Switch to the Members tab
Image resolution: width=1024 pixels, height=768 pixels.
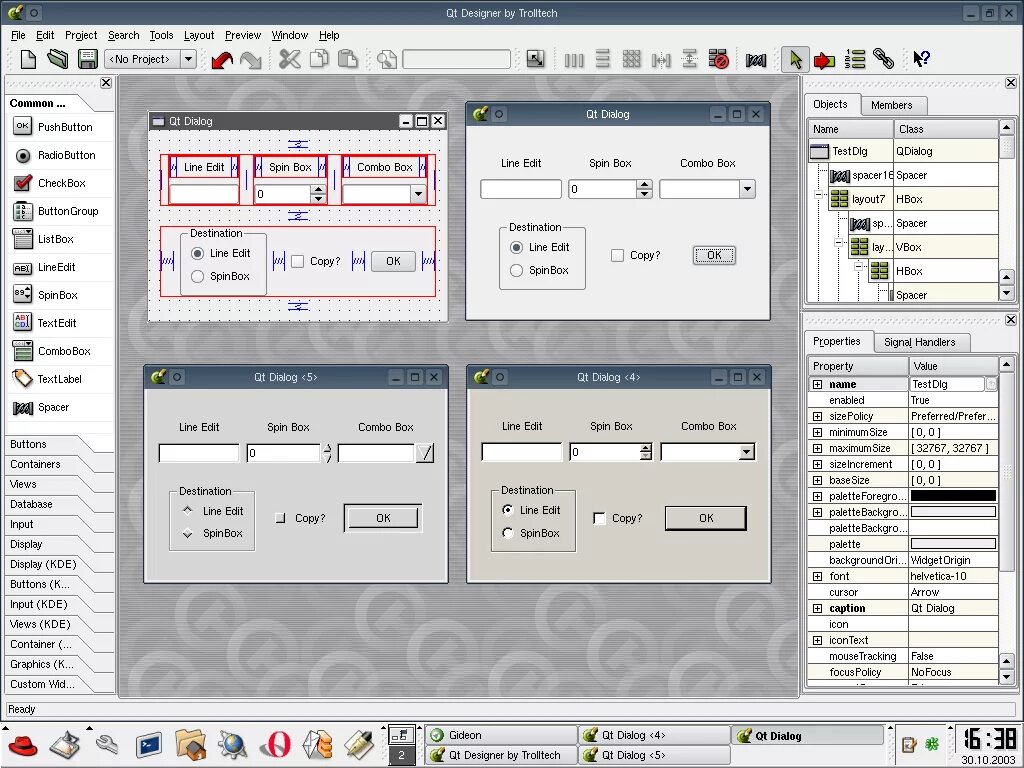point(891,105)
